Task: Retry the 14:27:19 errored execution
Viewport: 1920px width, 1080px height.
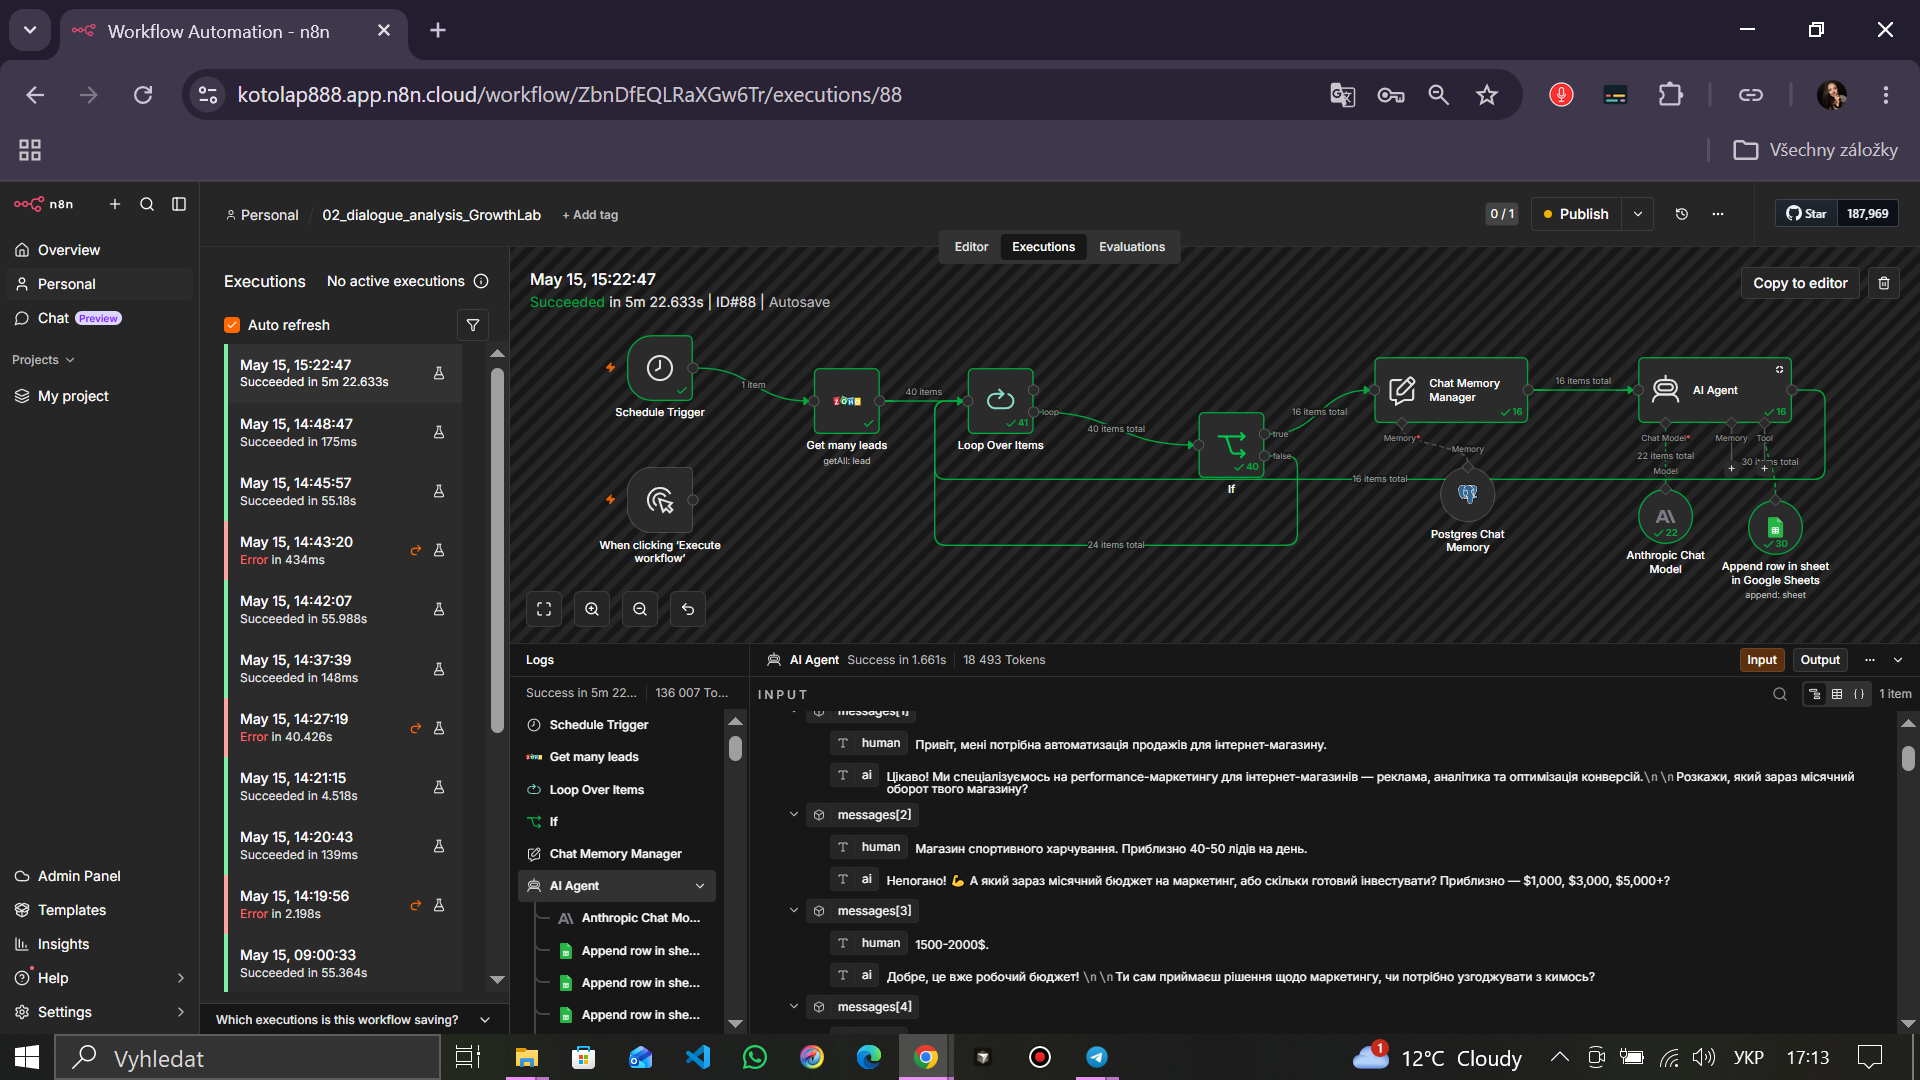Action: [x=416, y=728]
